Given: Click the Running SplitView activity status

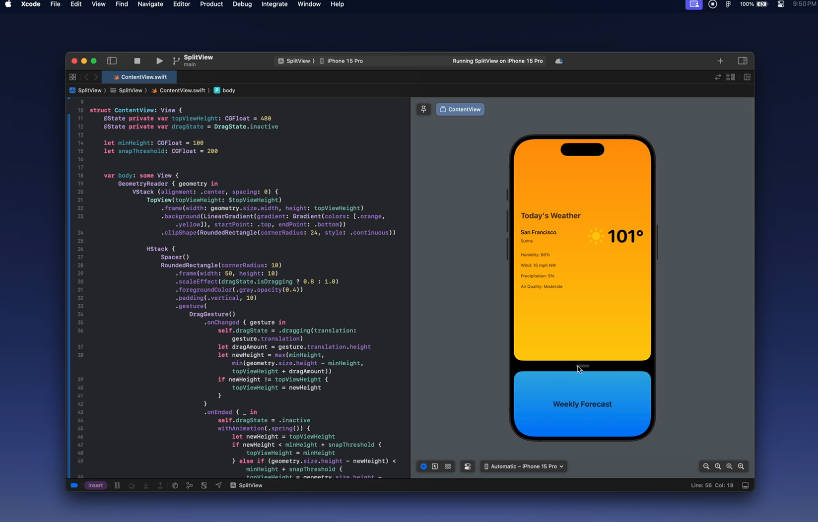Looking at the screenshot, I should (498, 61).
